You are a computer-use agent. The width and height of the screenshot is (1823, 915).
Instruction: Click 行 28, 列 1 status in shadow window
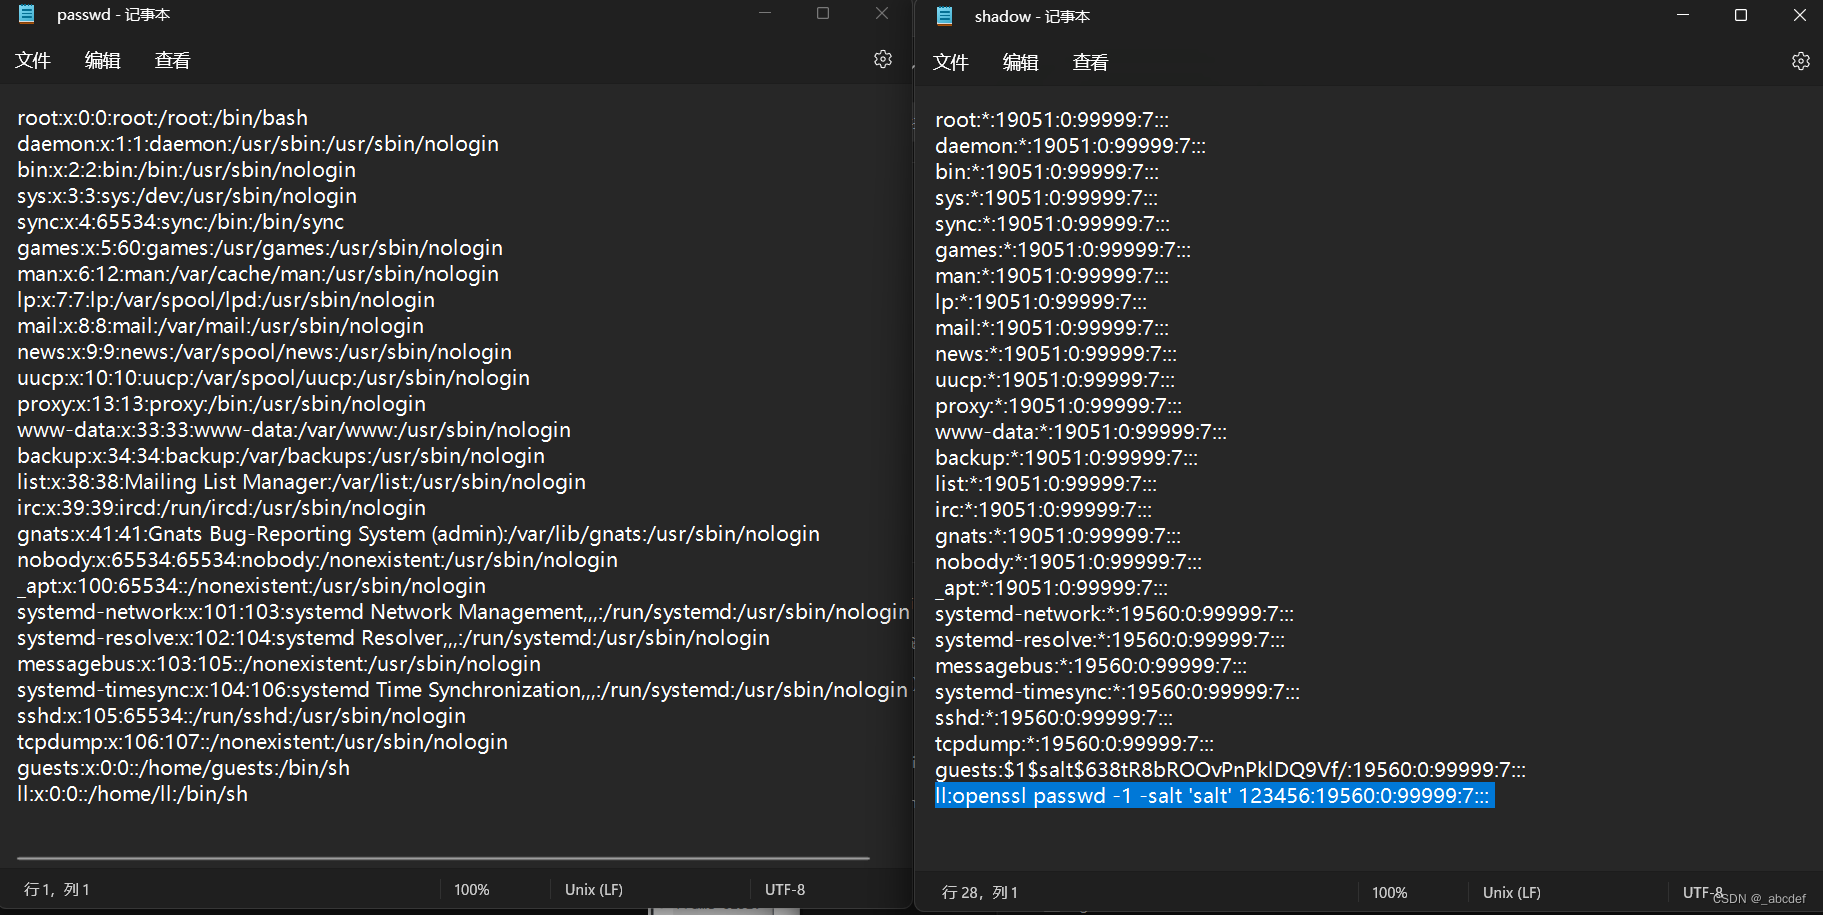(x=980, y=892)
